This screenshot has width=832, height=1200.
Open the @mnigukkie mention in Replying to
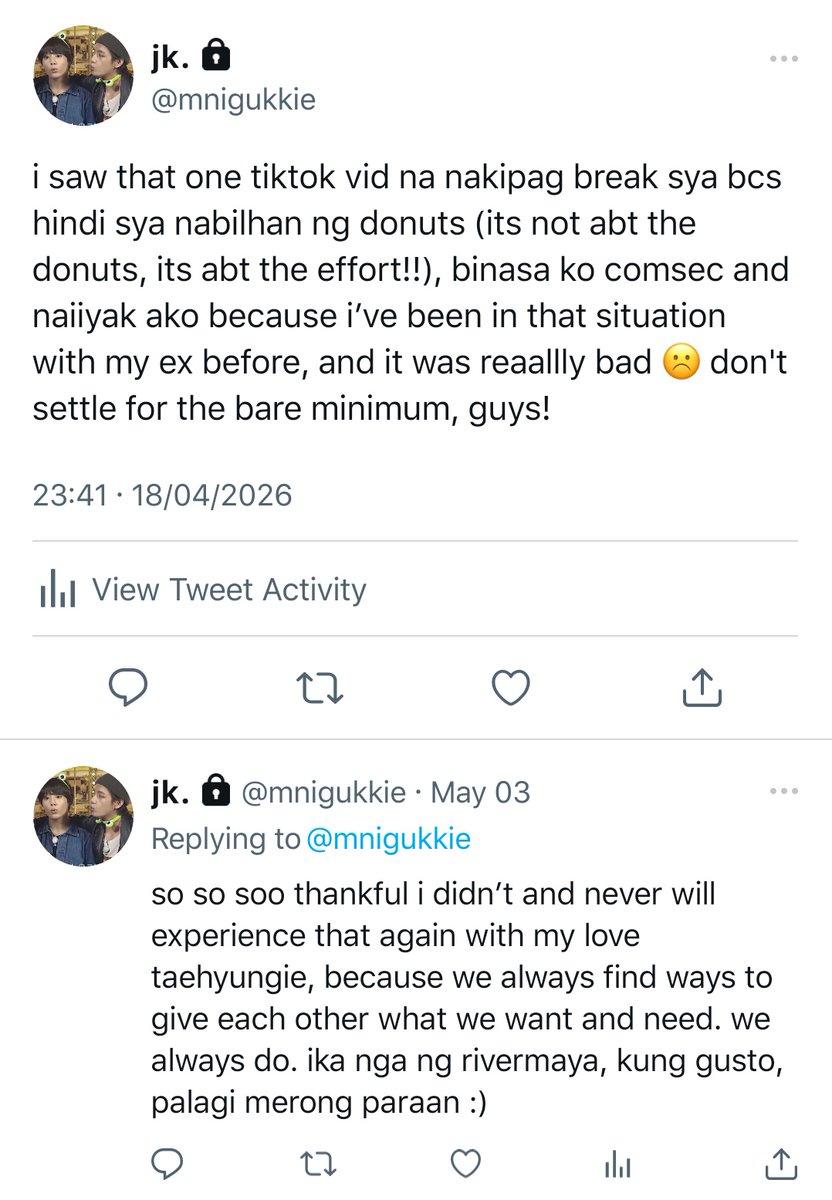tap(388, 839)
